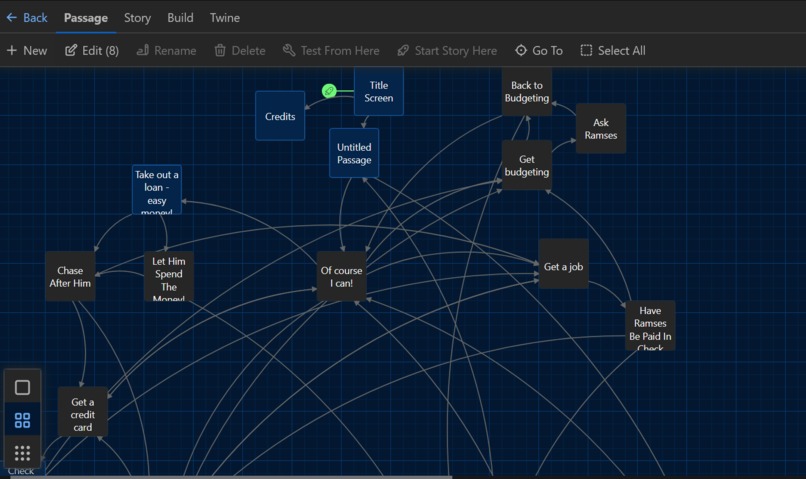
Task: Open the Twine tab
Action: pyautogui.click(x=225, y=18)
